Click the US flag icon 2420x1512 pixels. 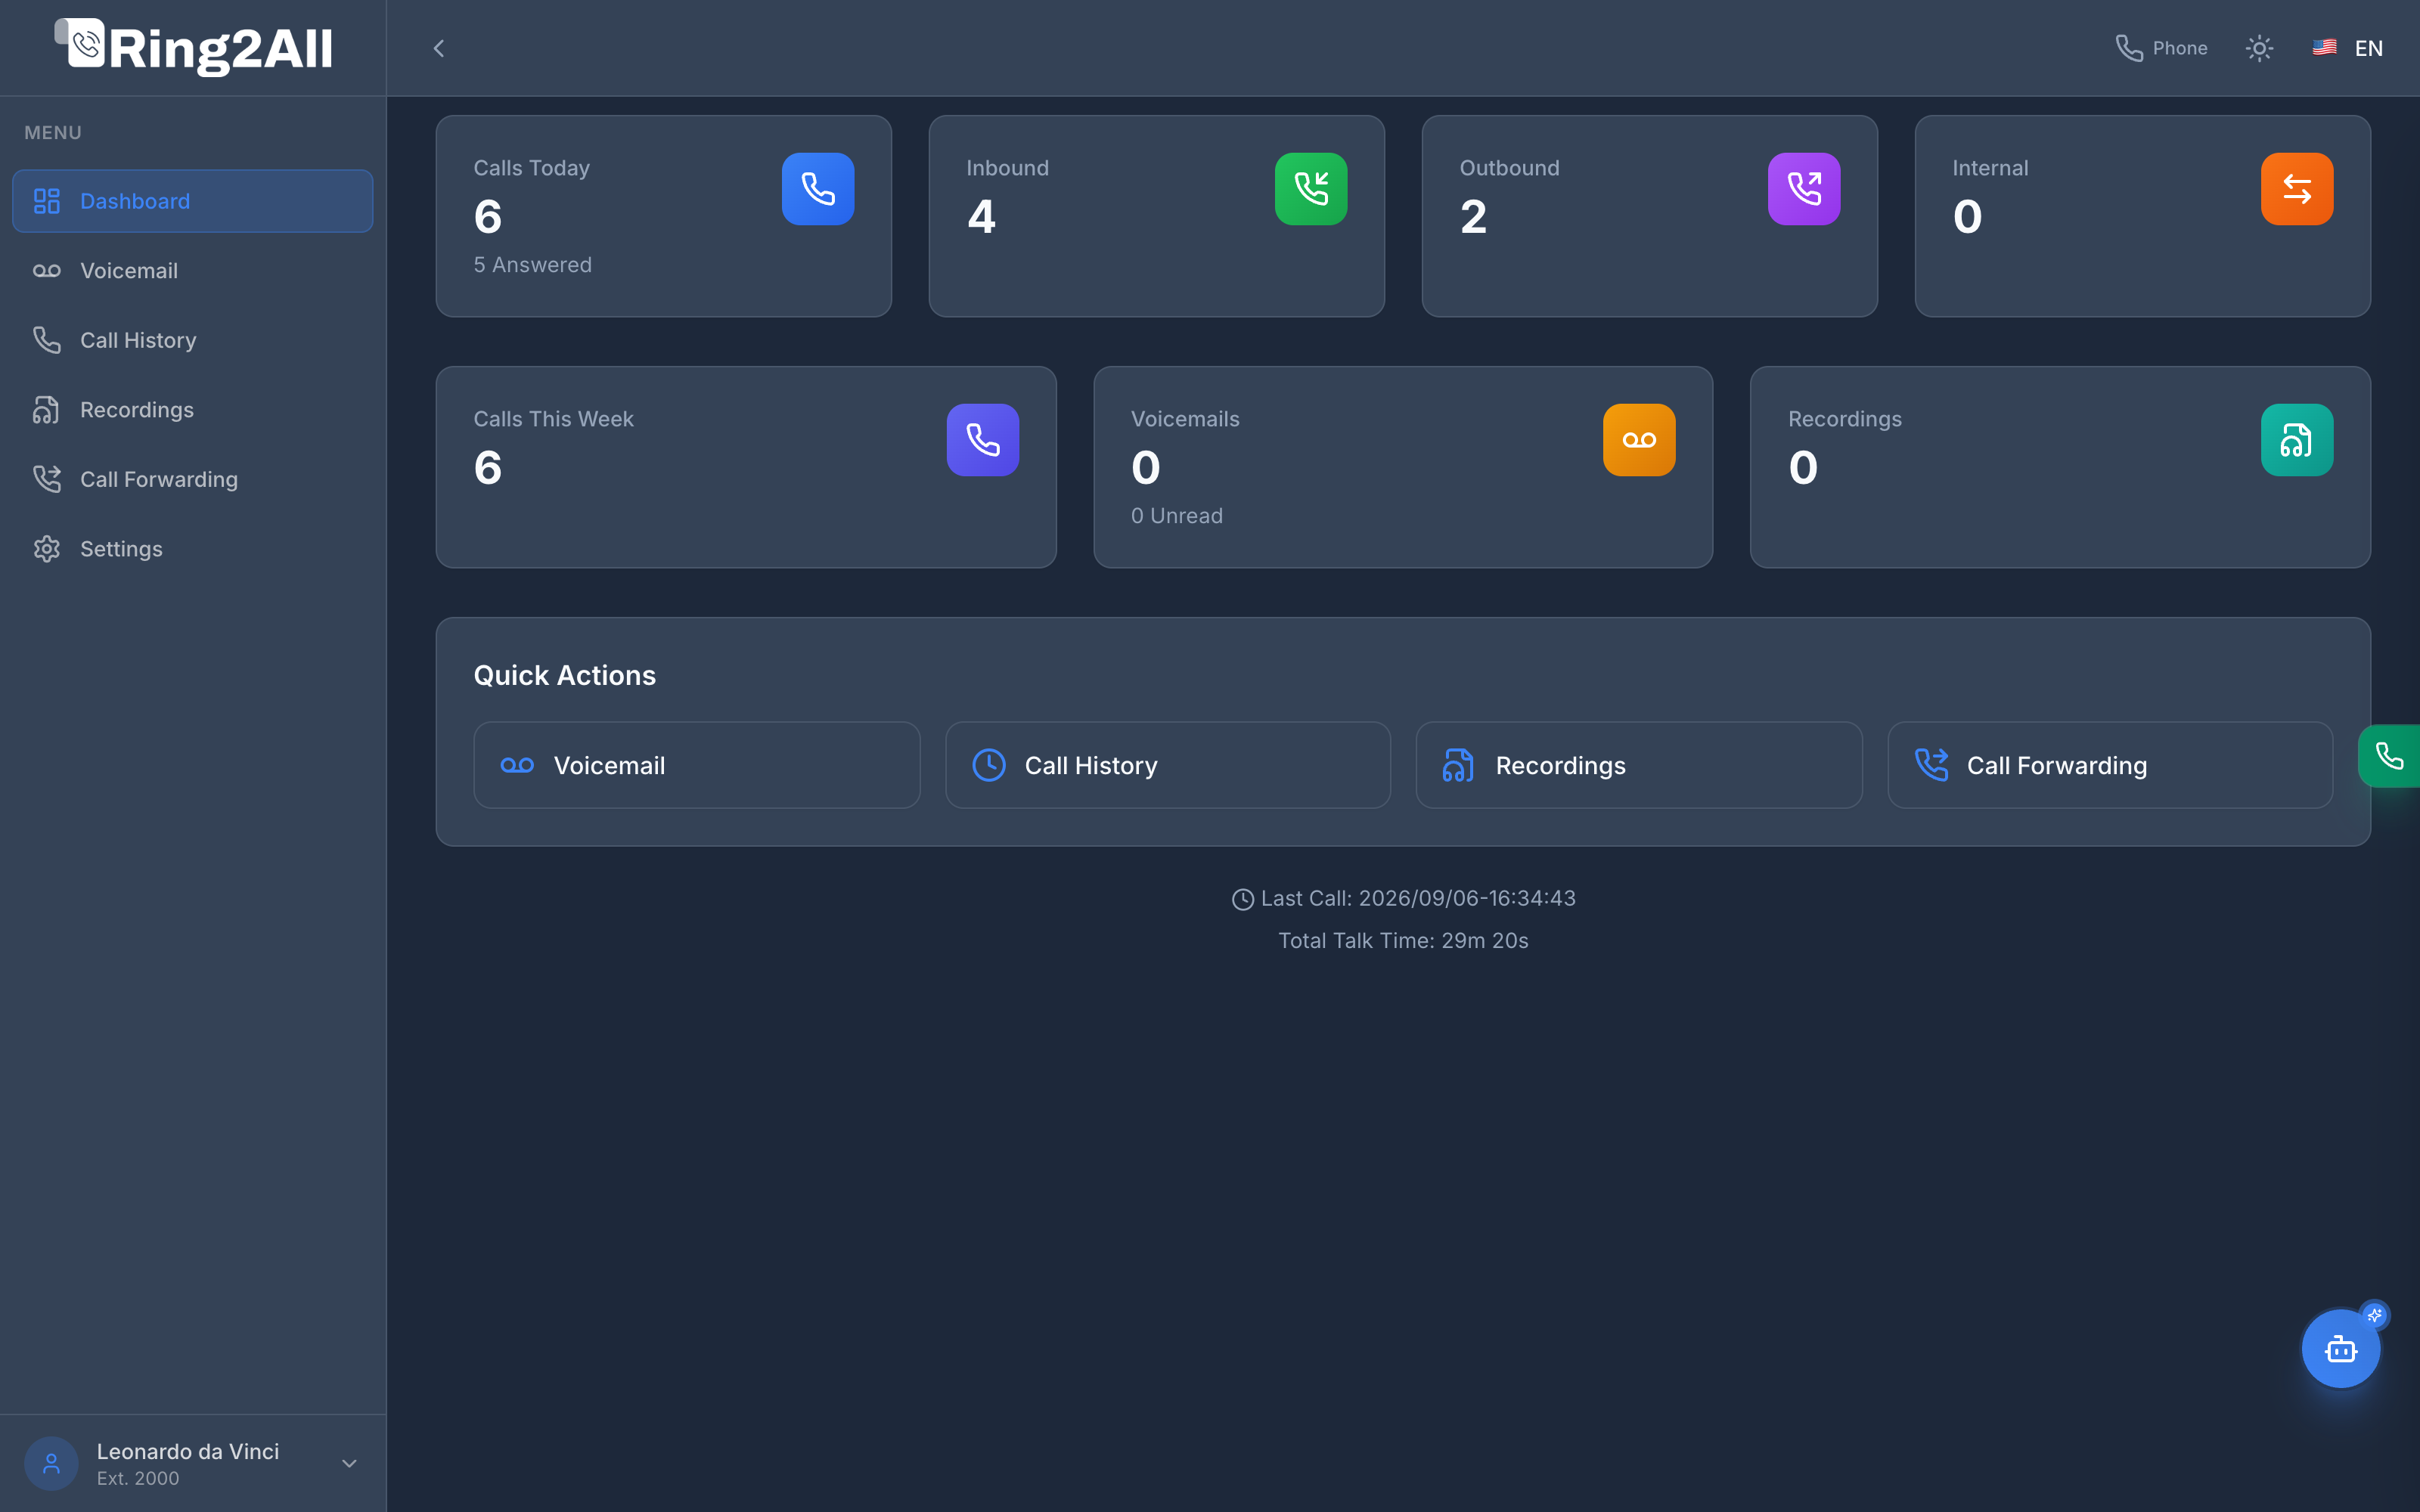click(2324, 47)
